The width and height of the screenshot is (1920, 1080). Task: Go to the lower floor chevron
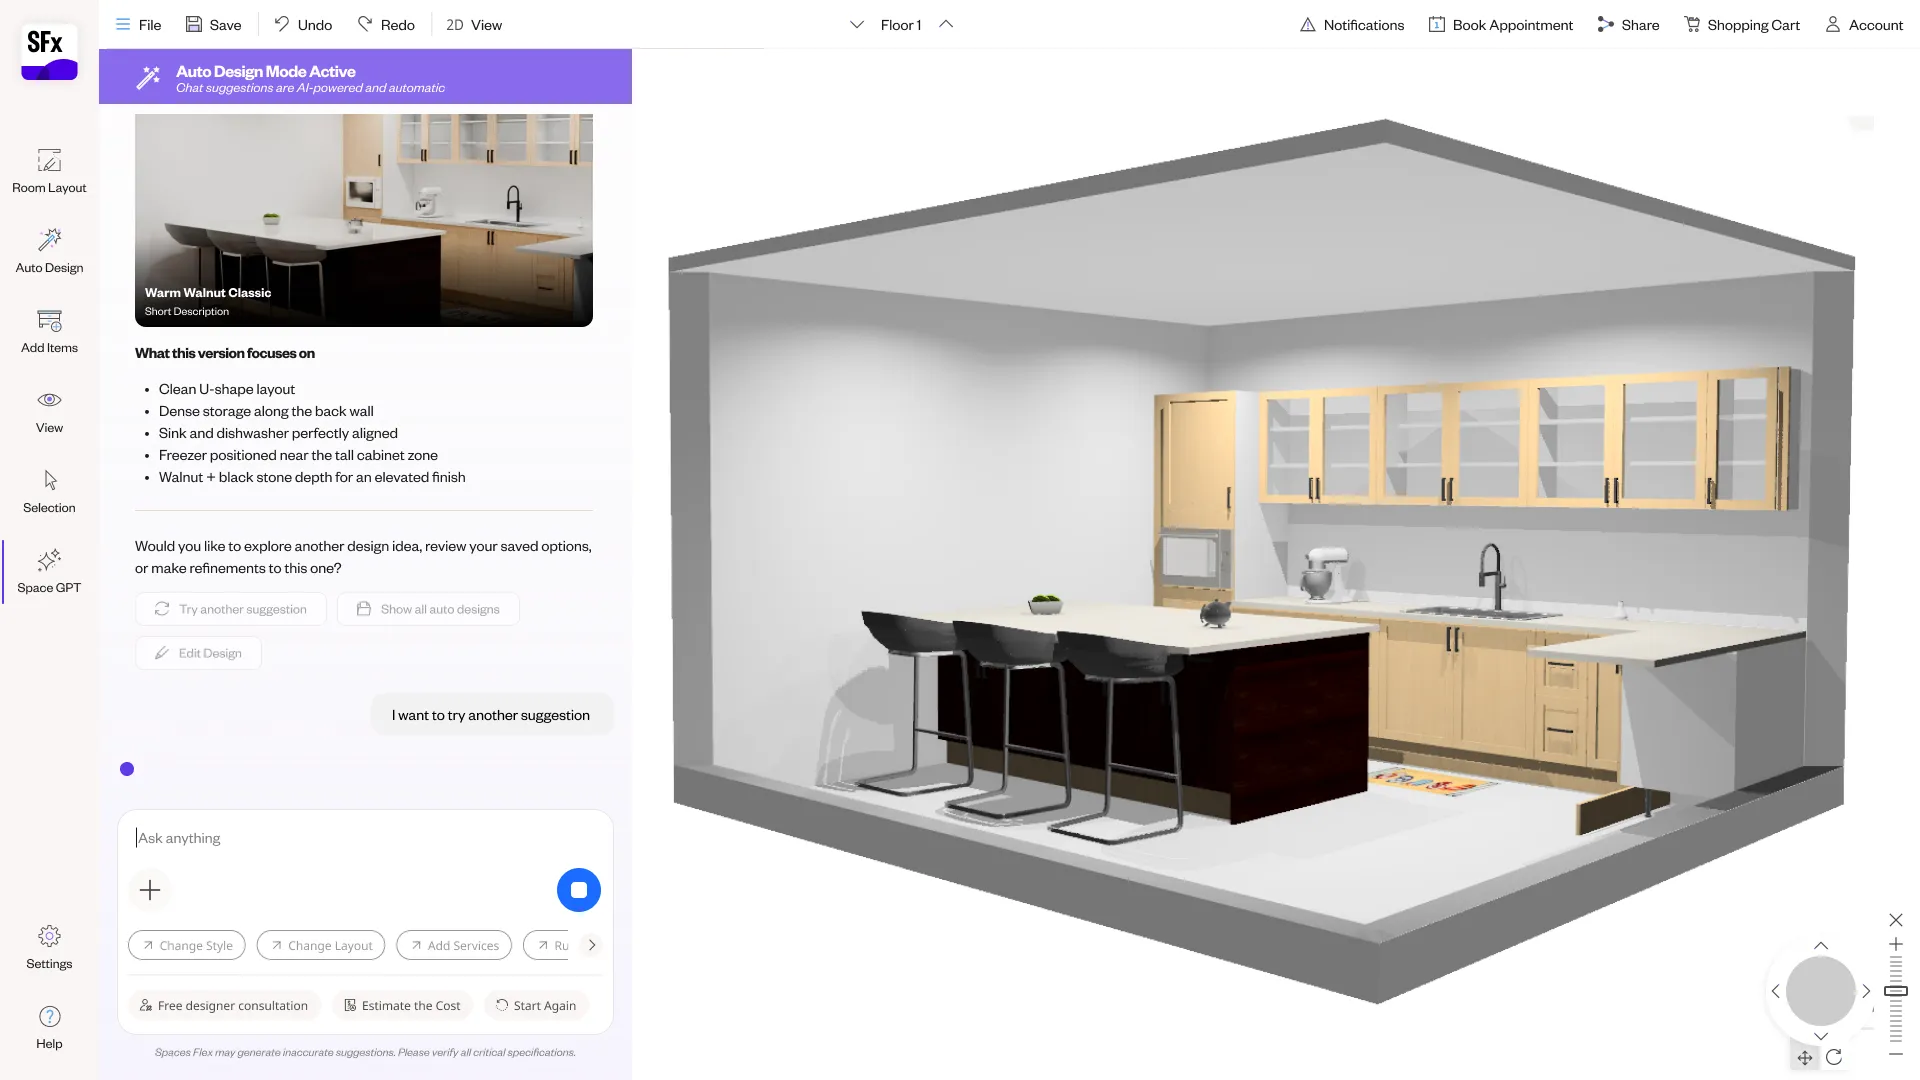(857, 25)
